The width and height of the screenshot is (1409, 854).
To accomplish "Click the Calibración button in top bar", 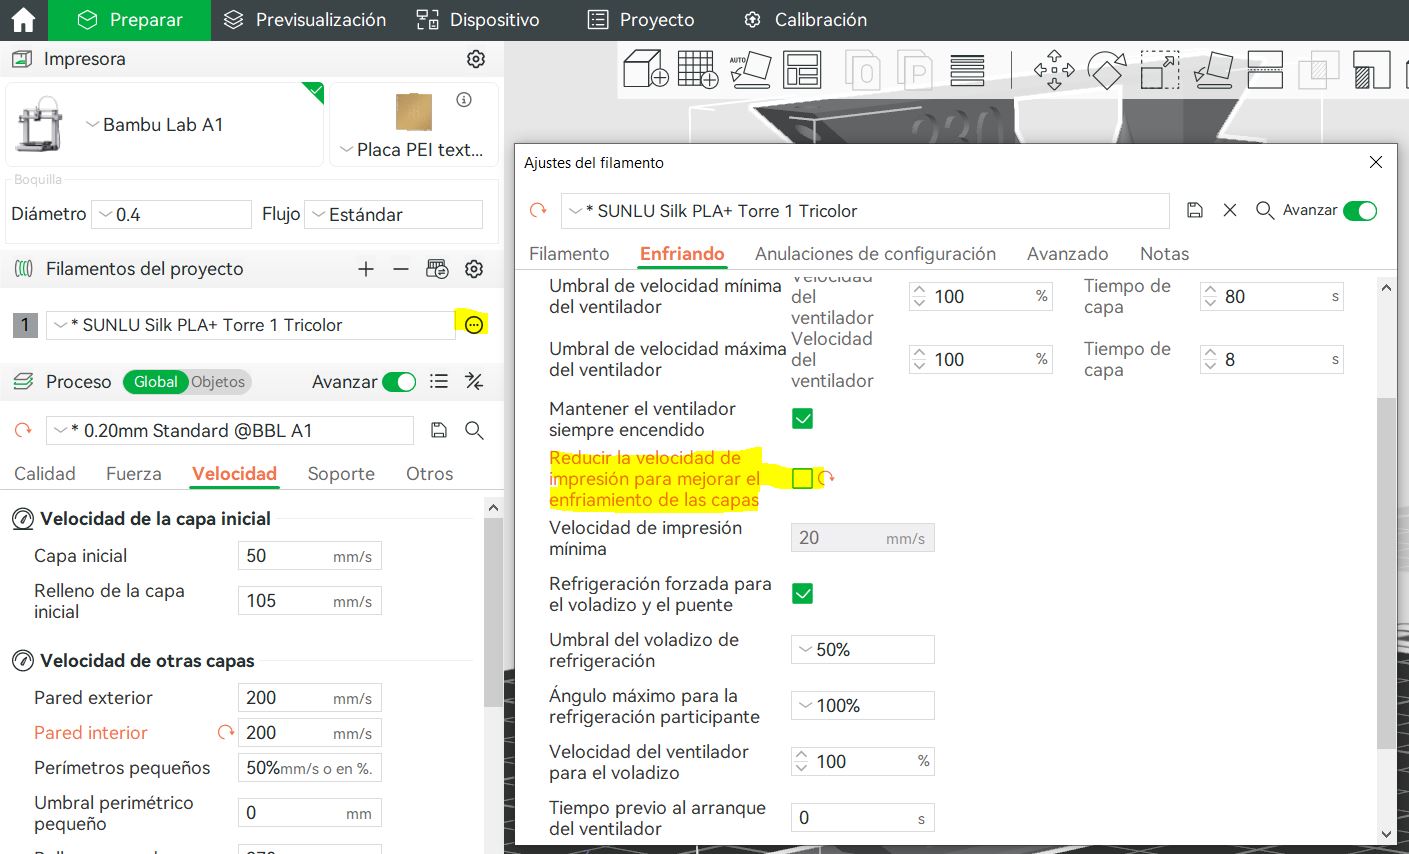I will [805, 20].
